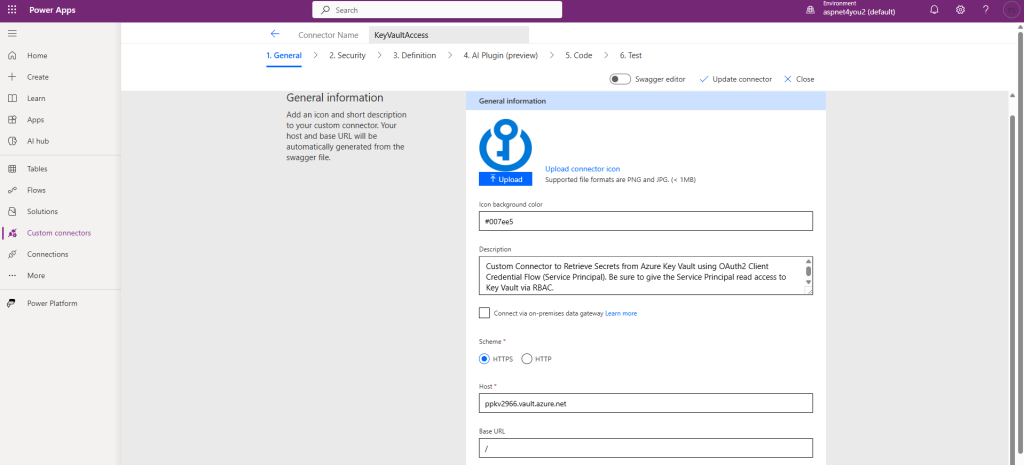
Task: Open the 3. Definition step
Action: (x=415, y=56)
